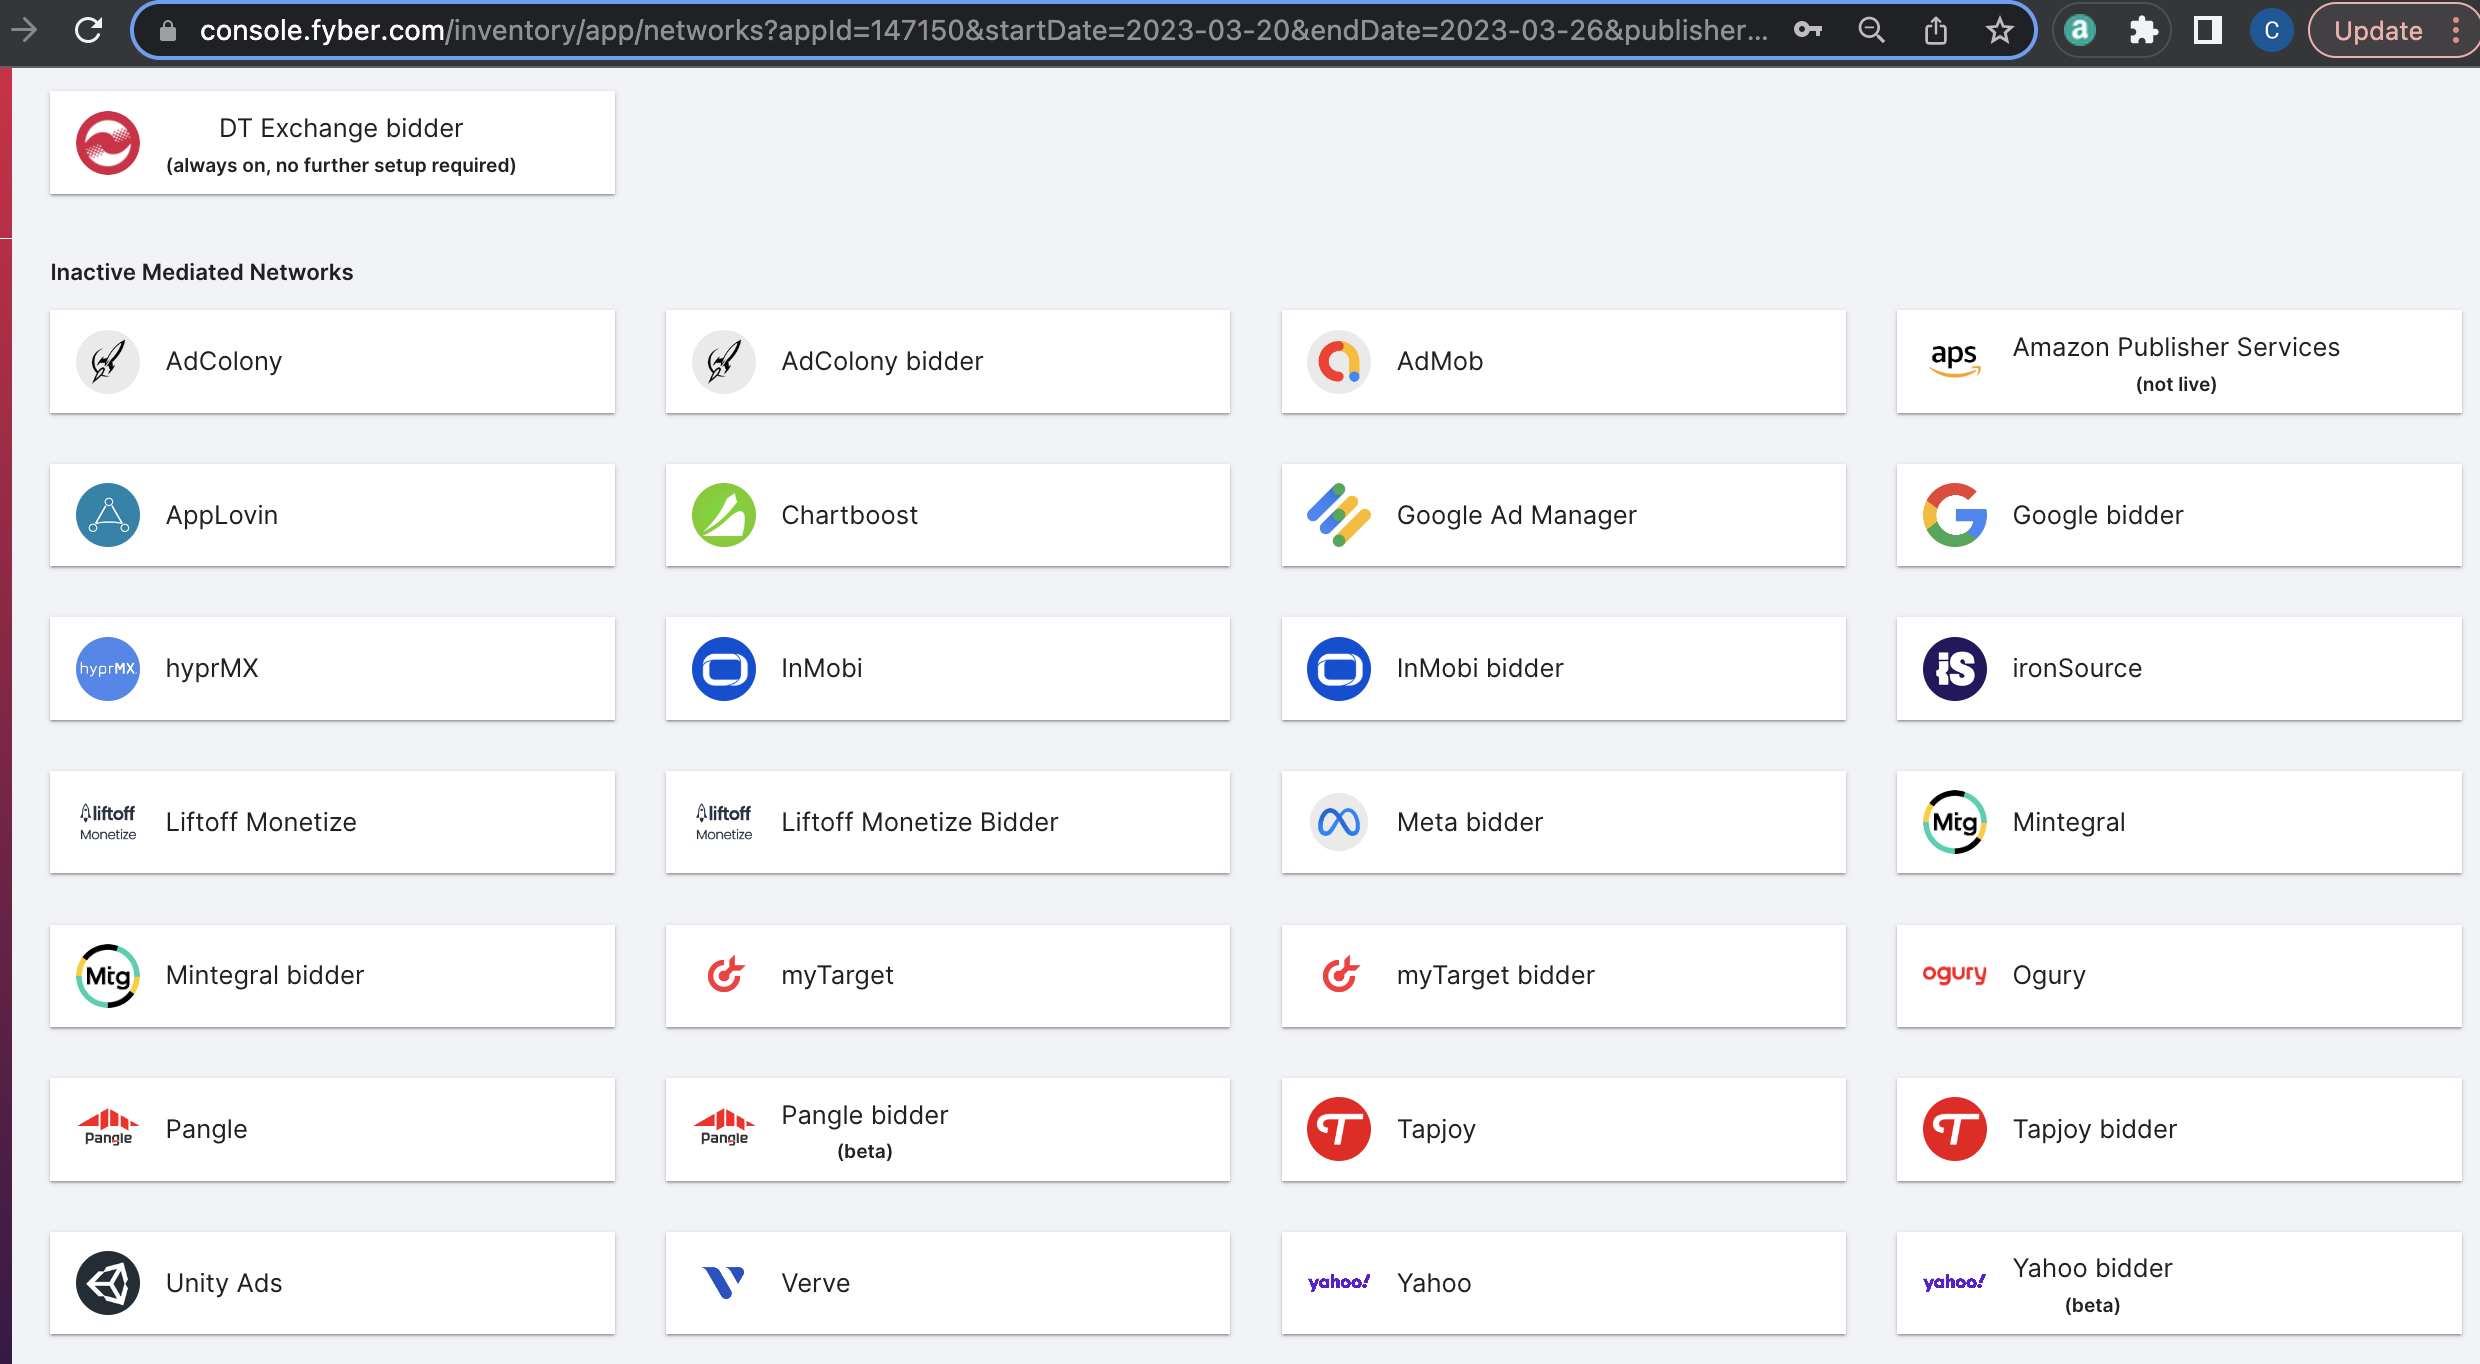Reload the page with refresh button

[x=89, y=30]
